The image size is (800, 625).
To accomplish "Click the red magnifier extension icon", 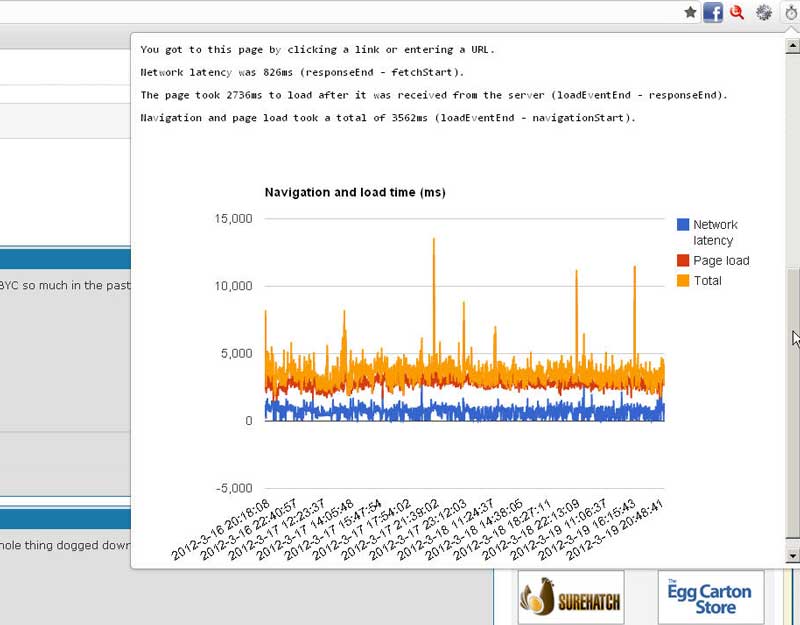I will pos(738,13).
